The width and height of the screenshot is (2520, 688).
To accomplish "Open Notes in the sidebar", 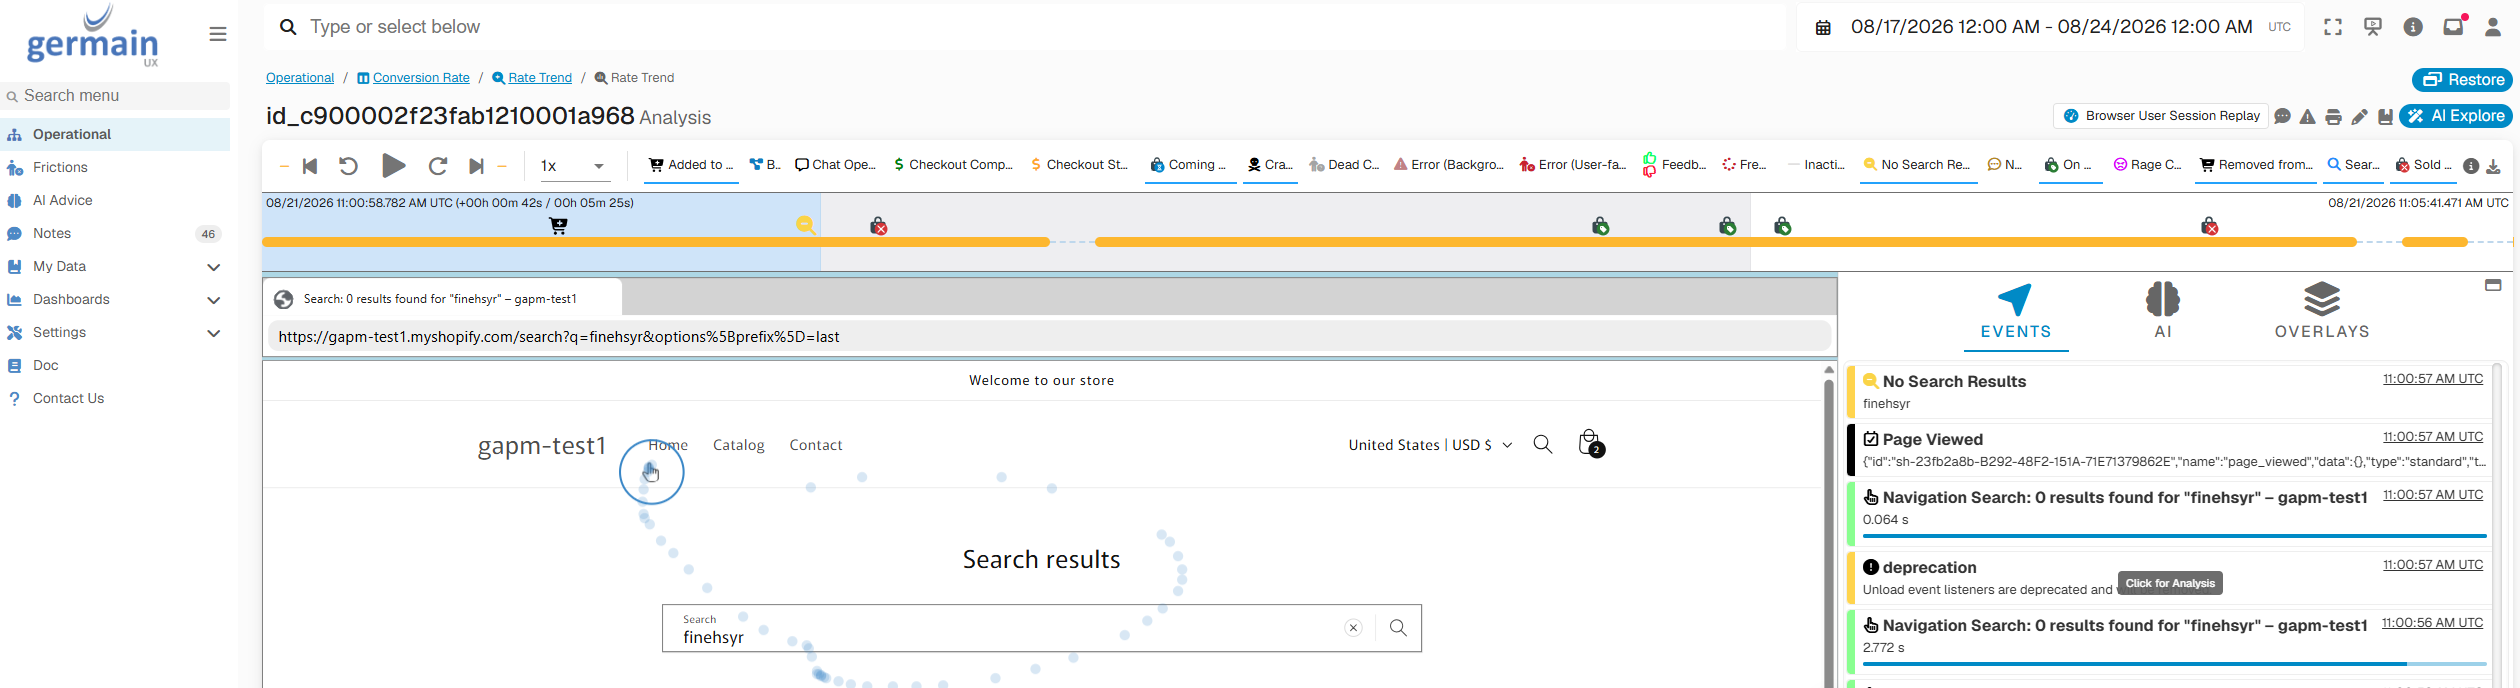I will [115, 233].
